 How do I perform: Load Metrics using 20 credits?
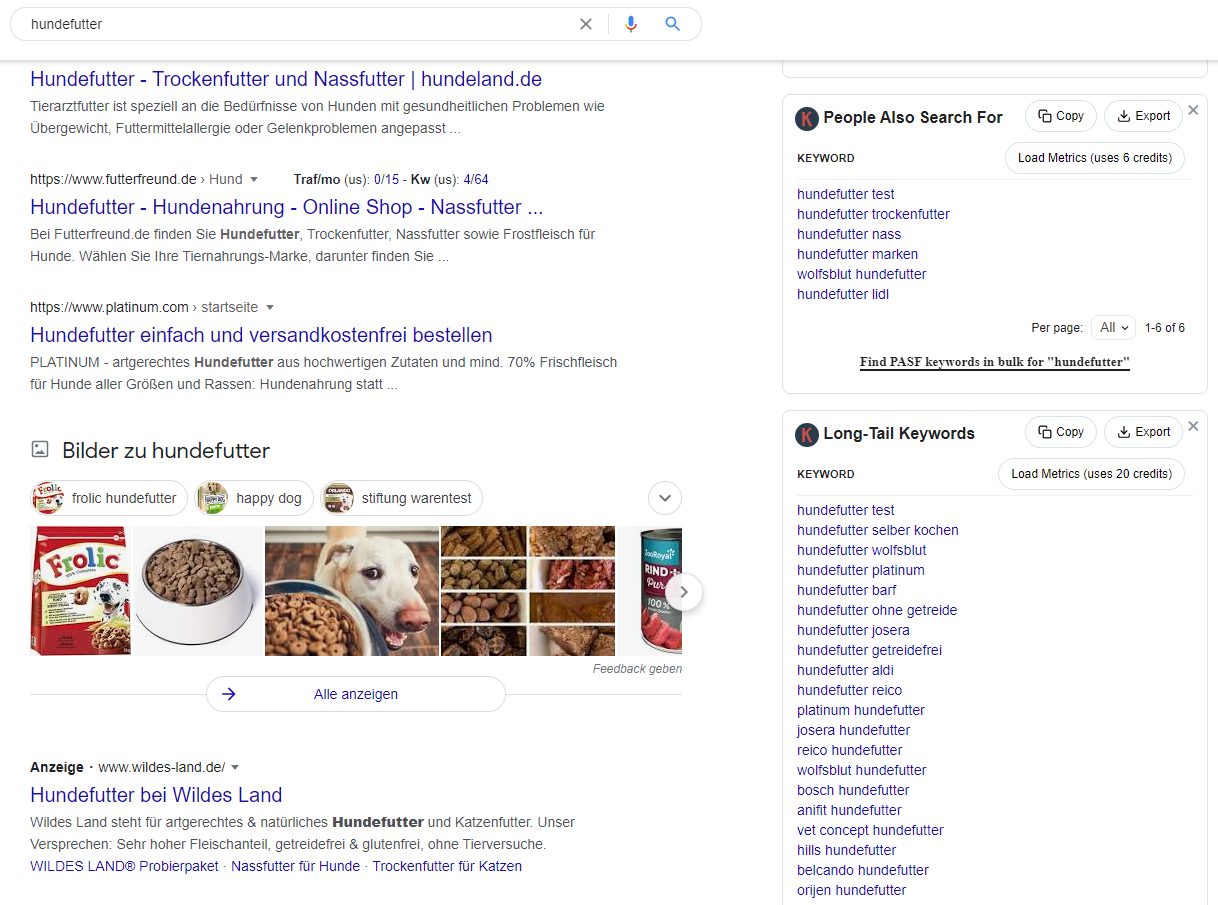click(x=1091, y=474)
